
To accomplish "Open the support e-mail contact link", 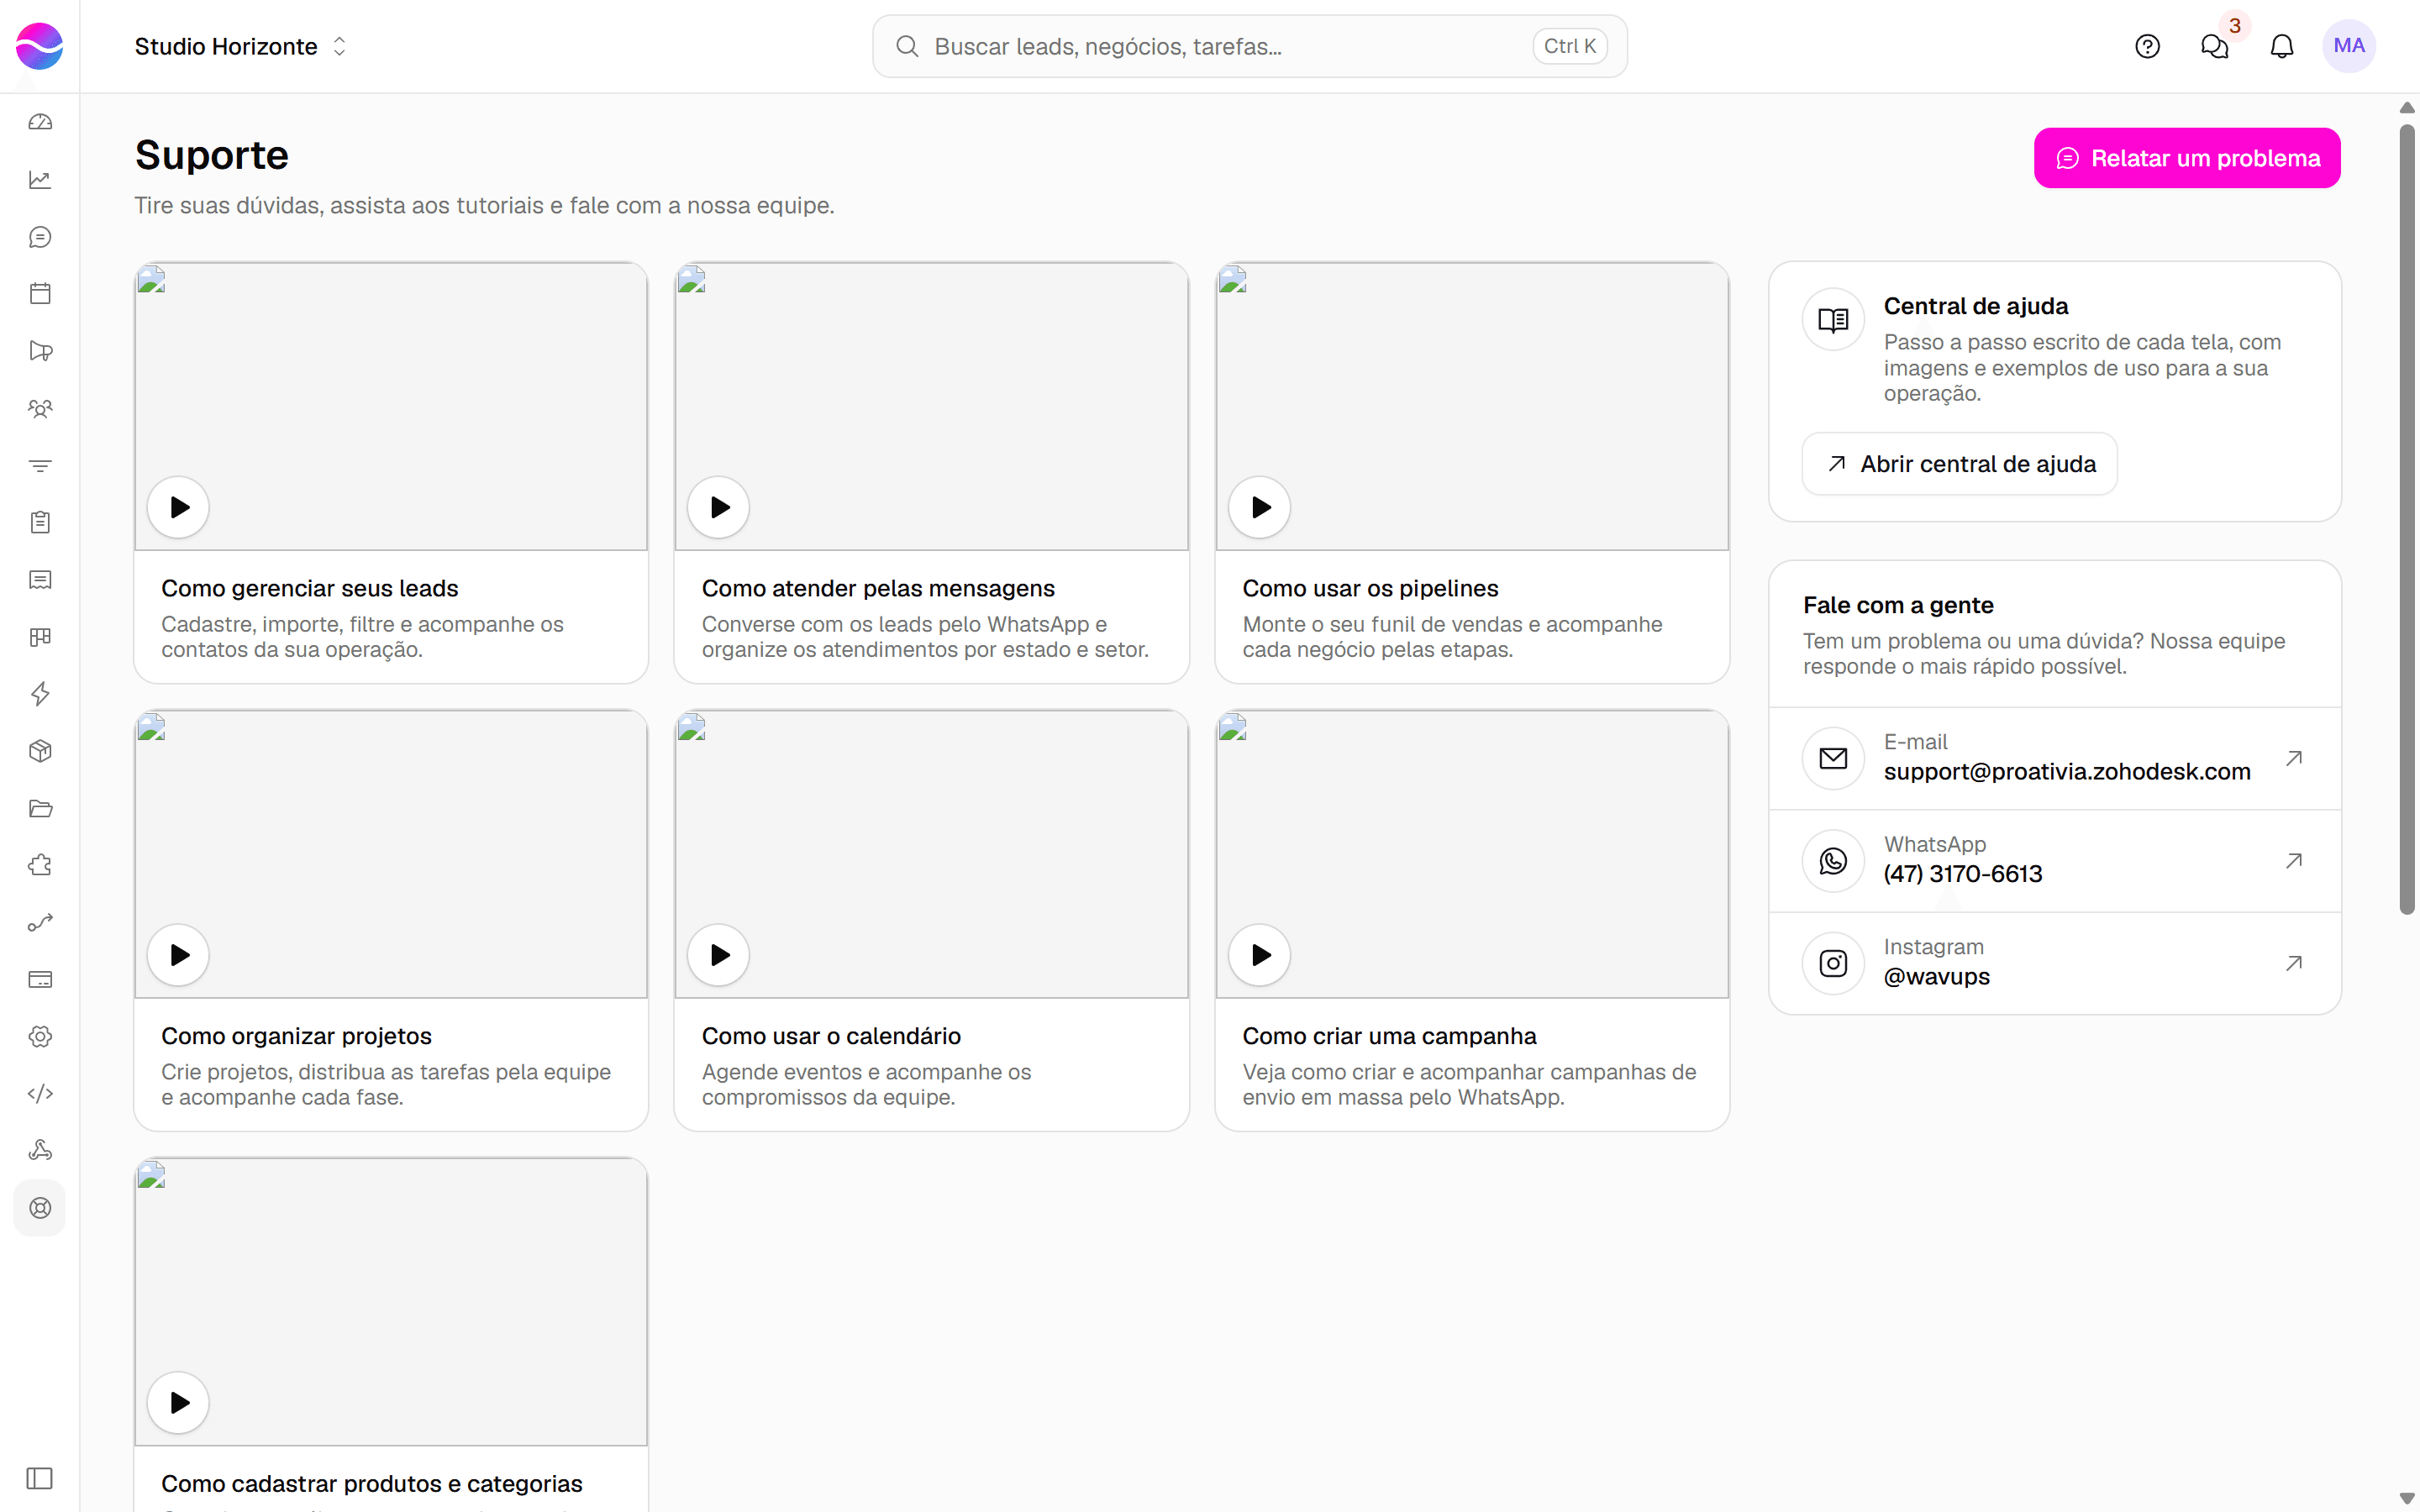I will (x=2055, y=758).
